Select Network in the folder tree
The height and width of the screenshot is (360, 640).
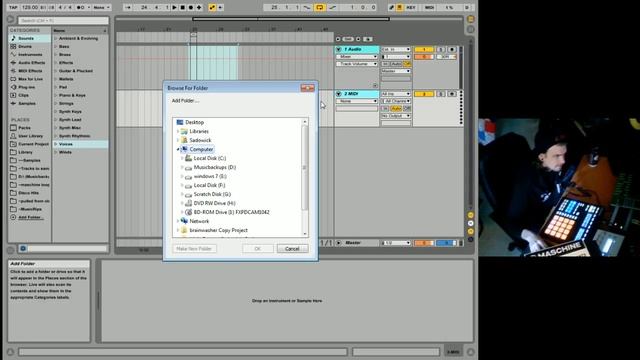click(199, 221)
